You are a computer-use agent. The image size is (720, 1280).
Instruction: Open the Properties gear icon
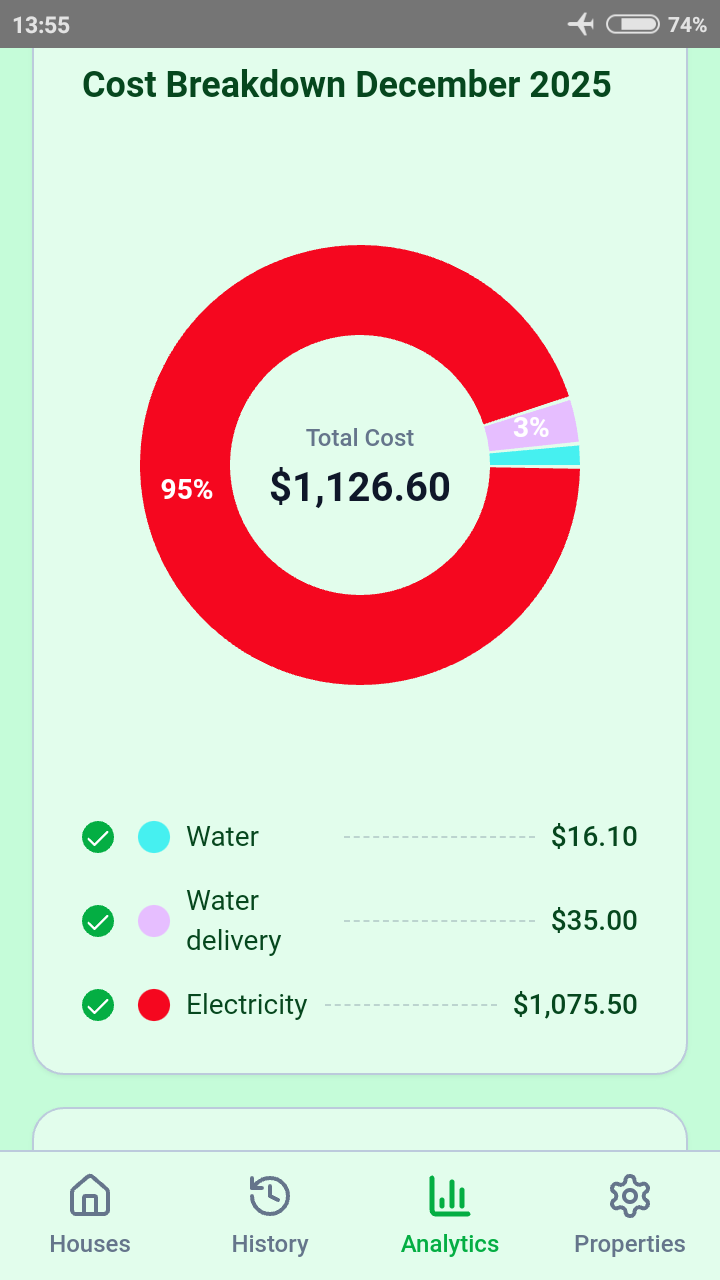point(630,1195)
